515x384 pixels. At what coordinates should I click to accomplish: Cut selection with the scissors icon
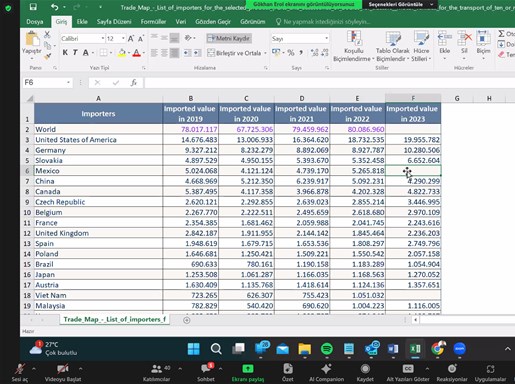(47, 34)
